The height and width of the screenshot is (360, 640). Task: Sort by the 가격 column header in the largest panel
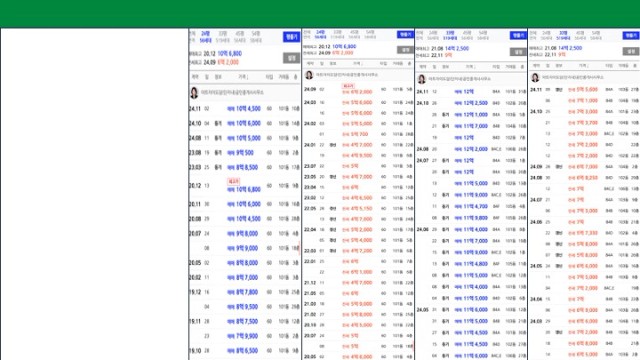tap(243, 77)
